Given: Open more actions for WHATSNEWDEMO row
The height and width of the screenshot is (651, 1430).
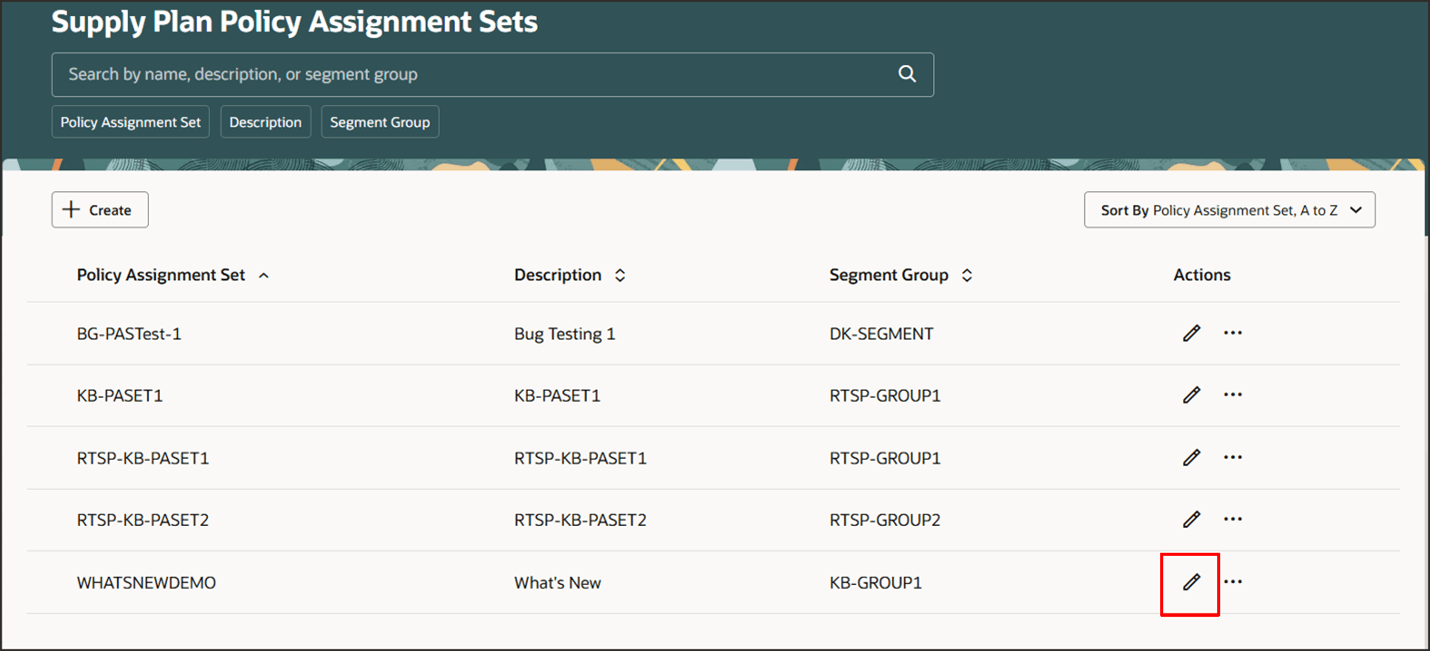Looking at the screenshot, I should (1233, 581).
